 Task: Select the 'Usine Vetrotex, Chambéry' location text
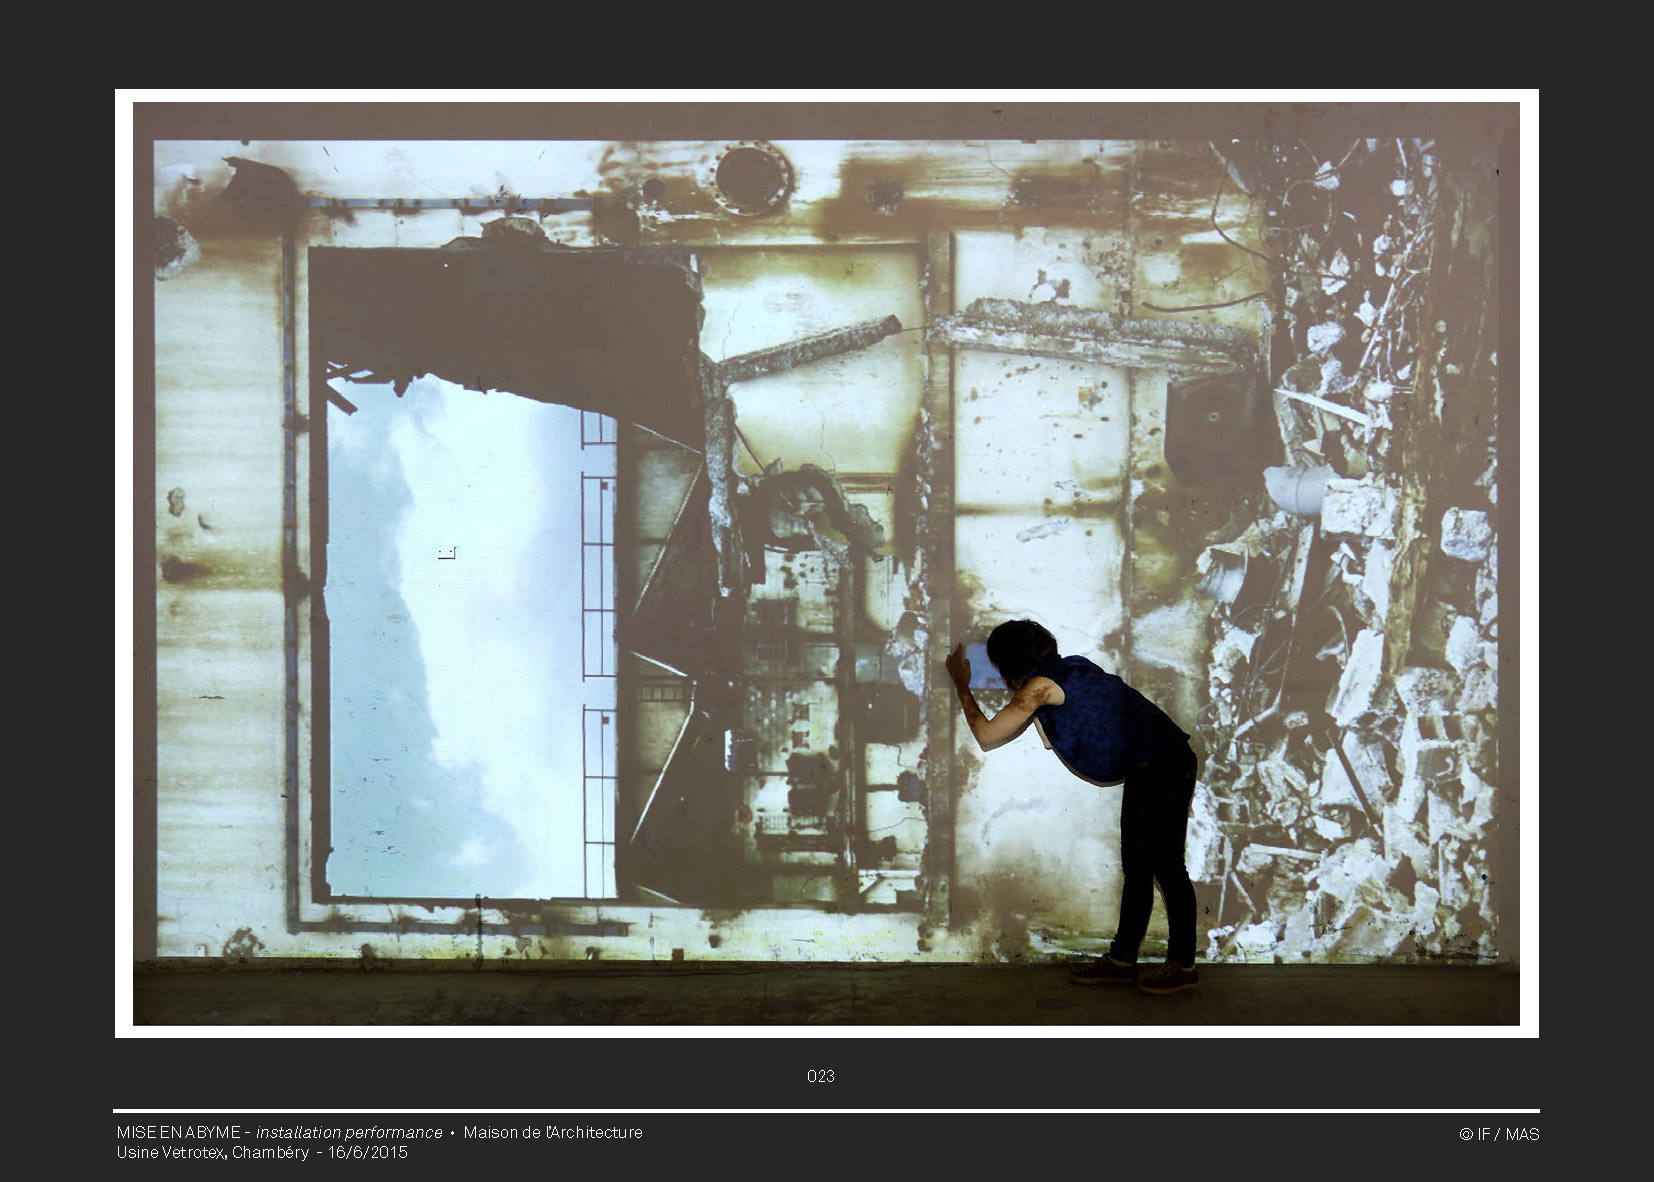[x=212, y=1152]
